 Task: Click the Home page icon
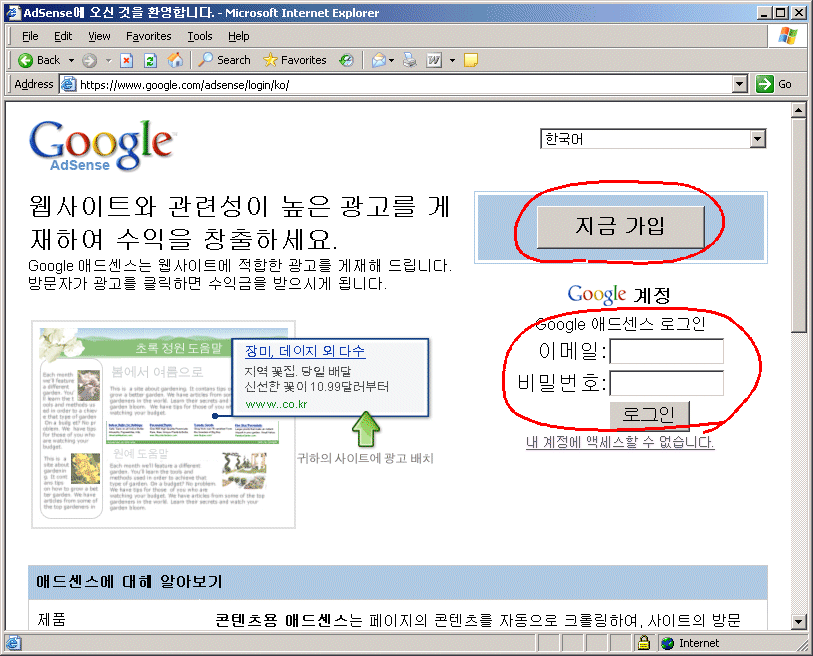(x=175, y=60)
